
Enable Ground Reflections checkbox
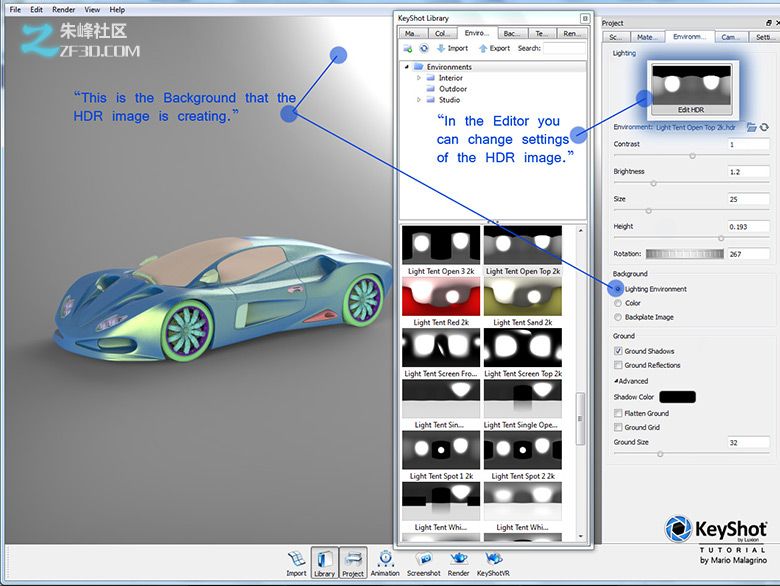(618, 365)
